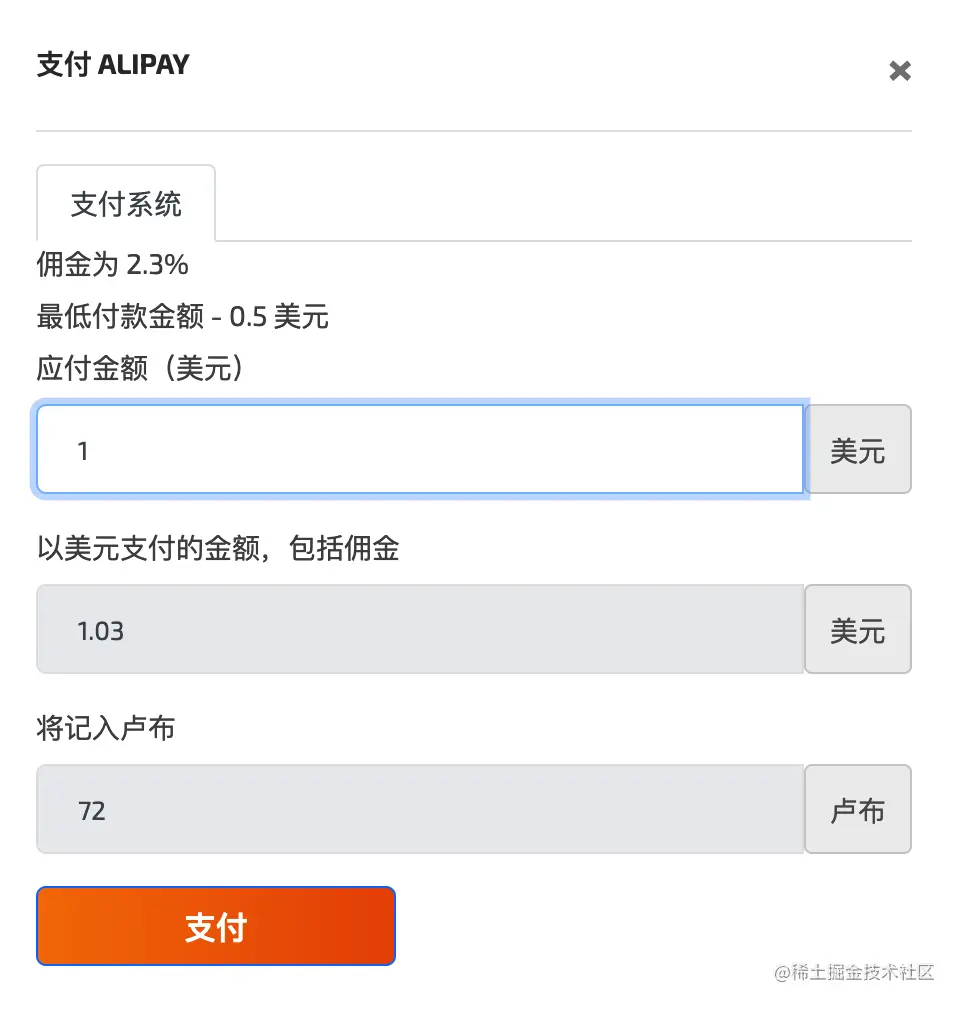
Task: Switch to the 支付系统 tab
Action: tap(126, 203)
